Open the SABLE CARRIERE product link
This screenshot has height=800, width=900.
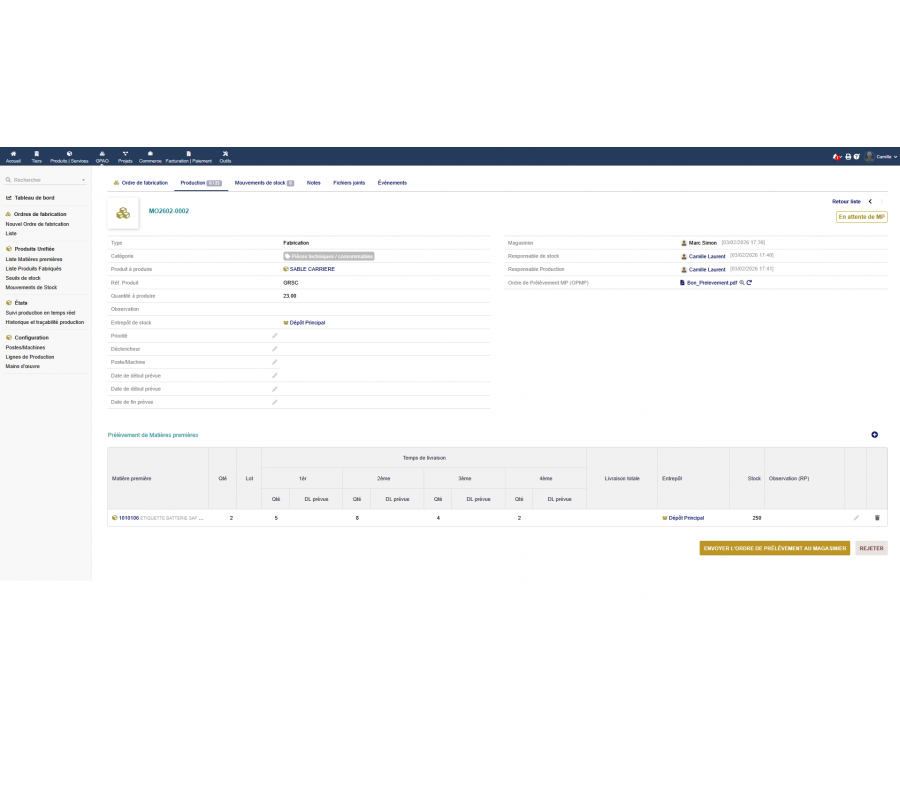(x=311, y=269)
